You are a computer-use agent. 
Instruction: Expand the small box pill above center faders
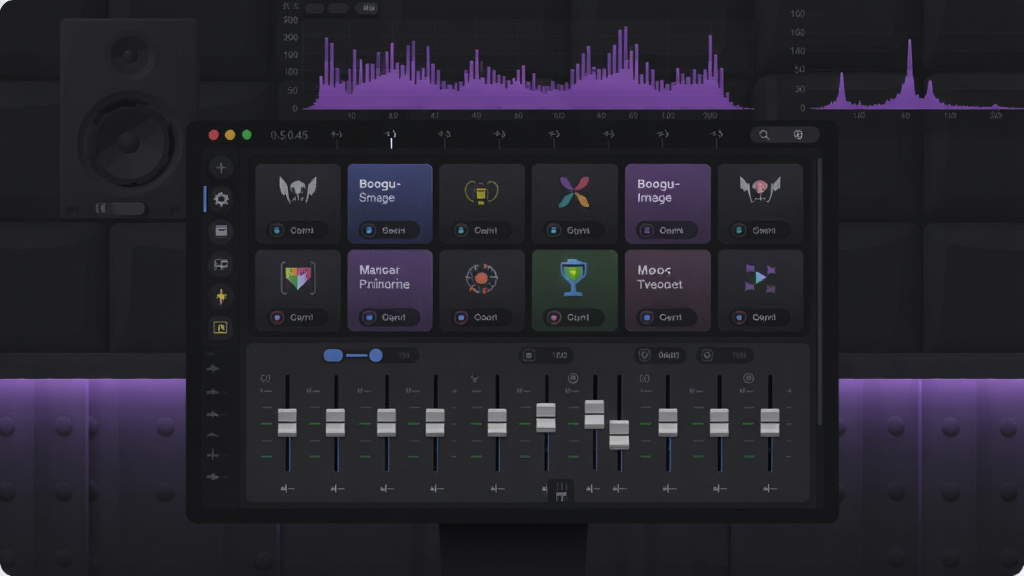click(547, 355)
